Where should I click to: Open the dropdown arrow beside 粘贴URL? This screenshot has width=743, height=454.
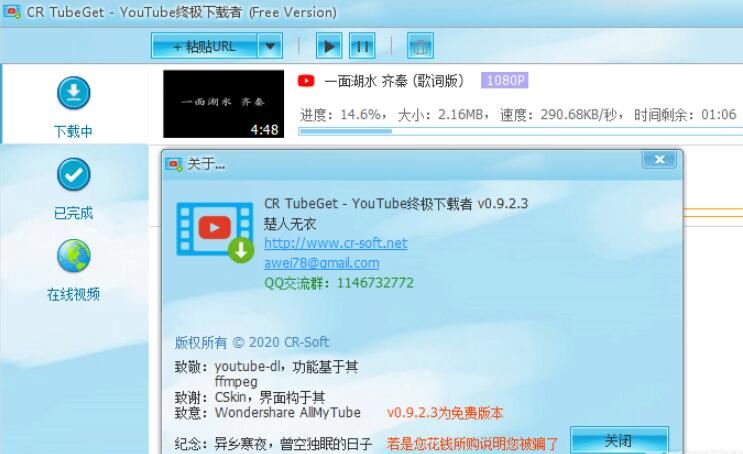point(270,46)
